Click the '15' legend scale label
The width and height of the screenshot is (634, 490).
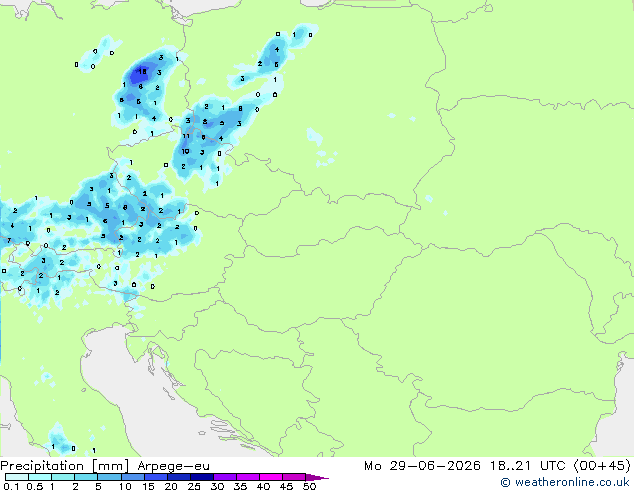[148, 486]
